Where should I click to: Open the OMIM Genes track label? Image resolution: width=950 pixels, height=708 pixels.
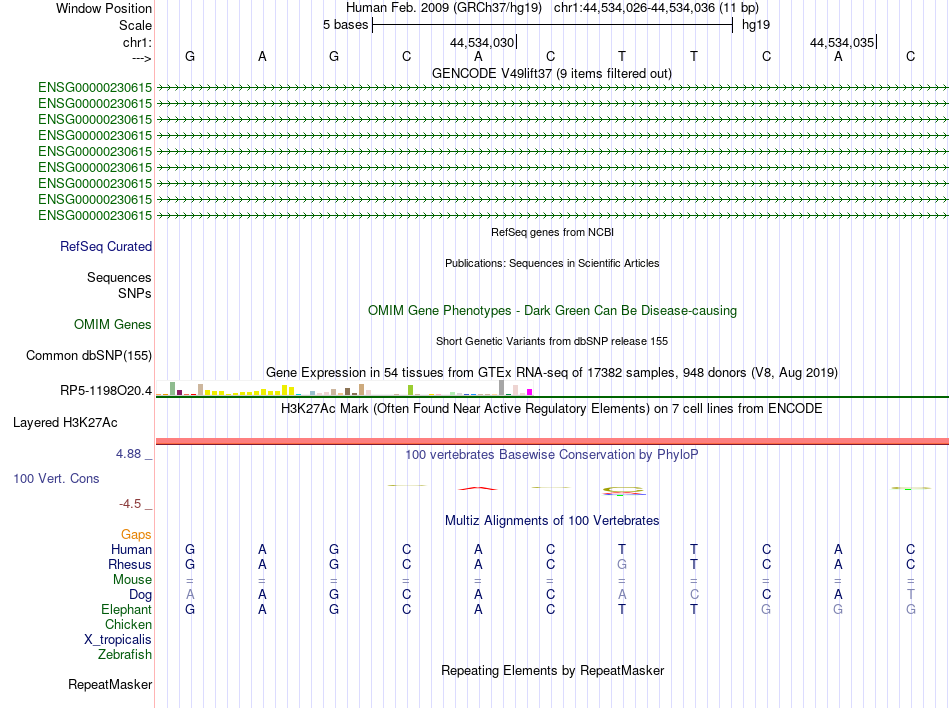(x=113, y=325)
